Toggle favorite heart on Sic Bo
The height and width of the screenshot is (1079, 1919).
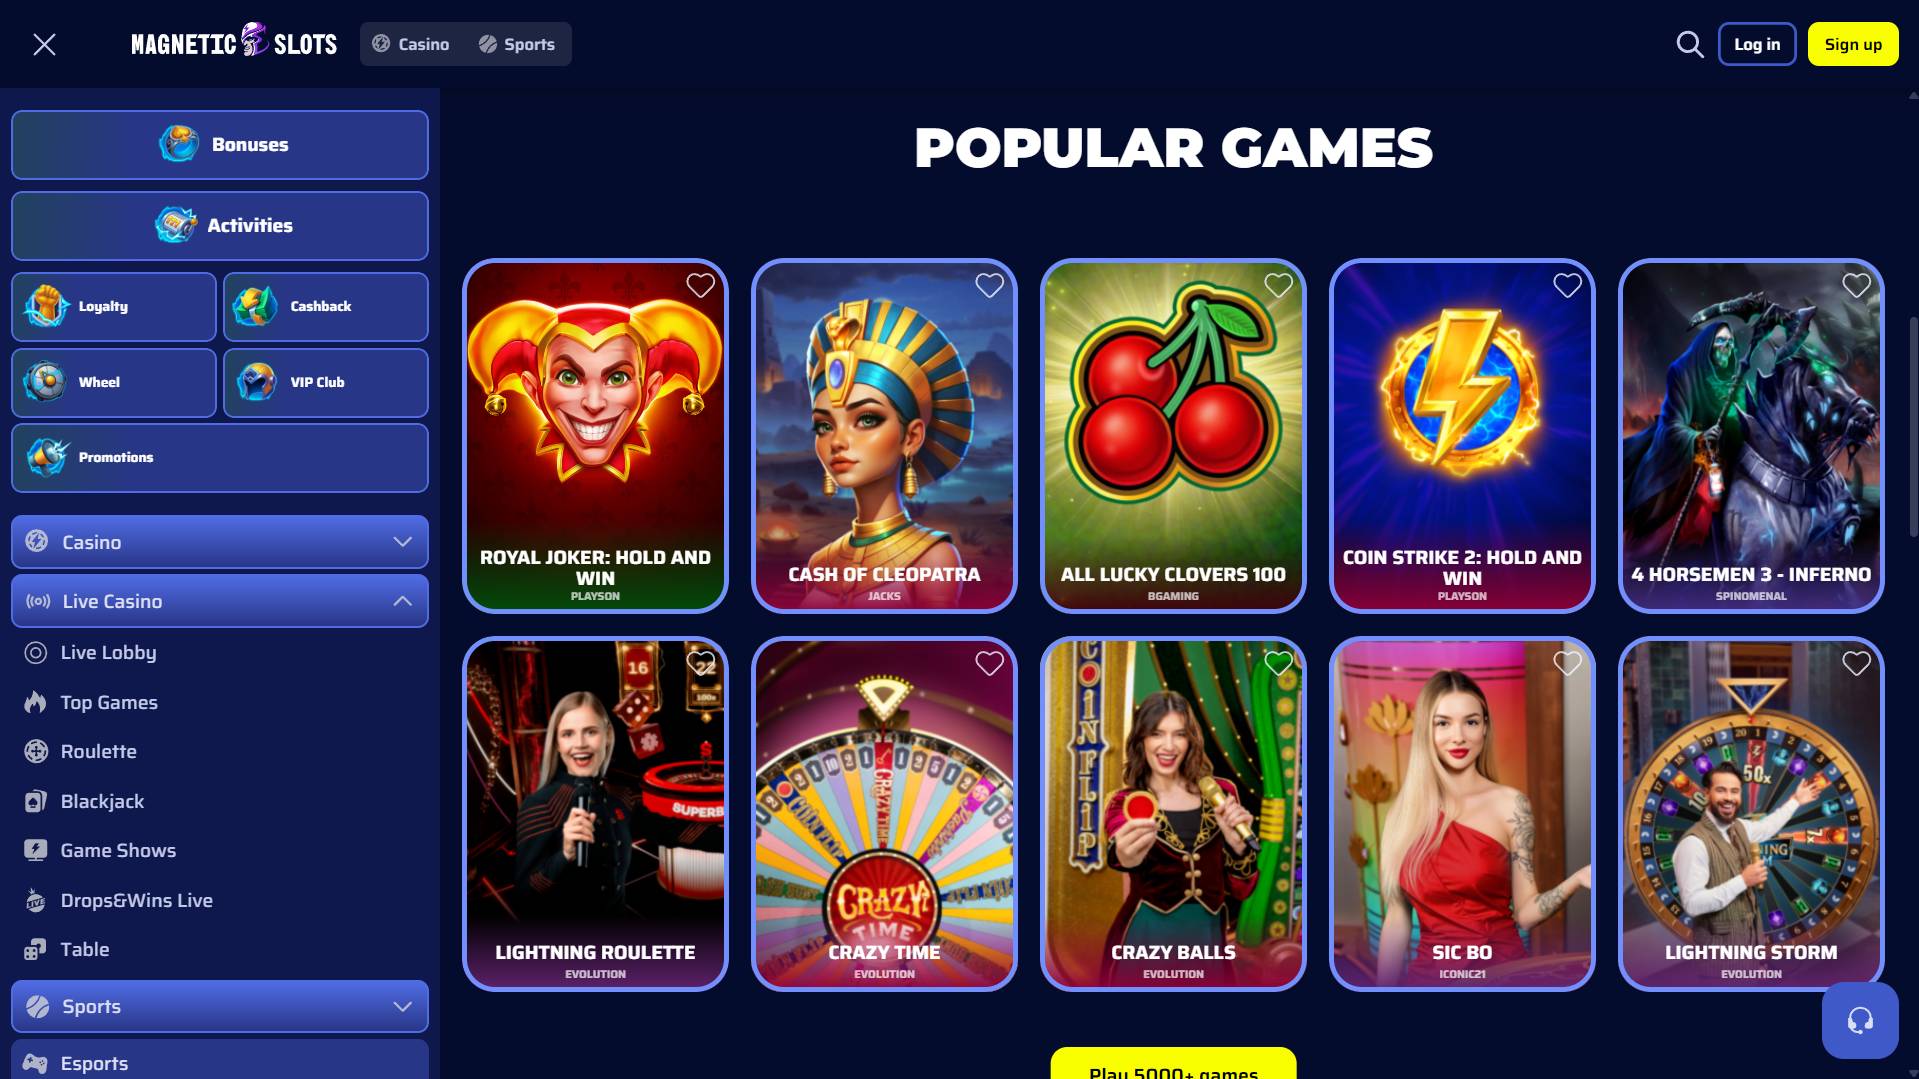[1567, 663]
